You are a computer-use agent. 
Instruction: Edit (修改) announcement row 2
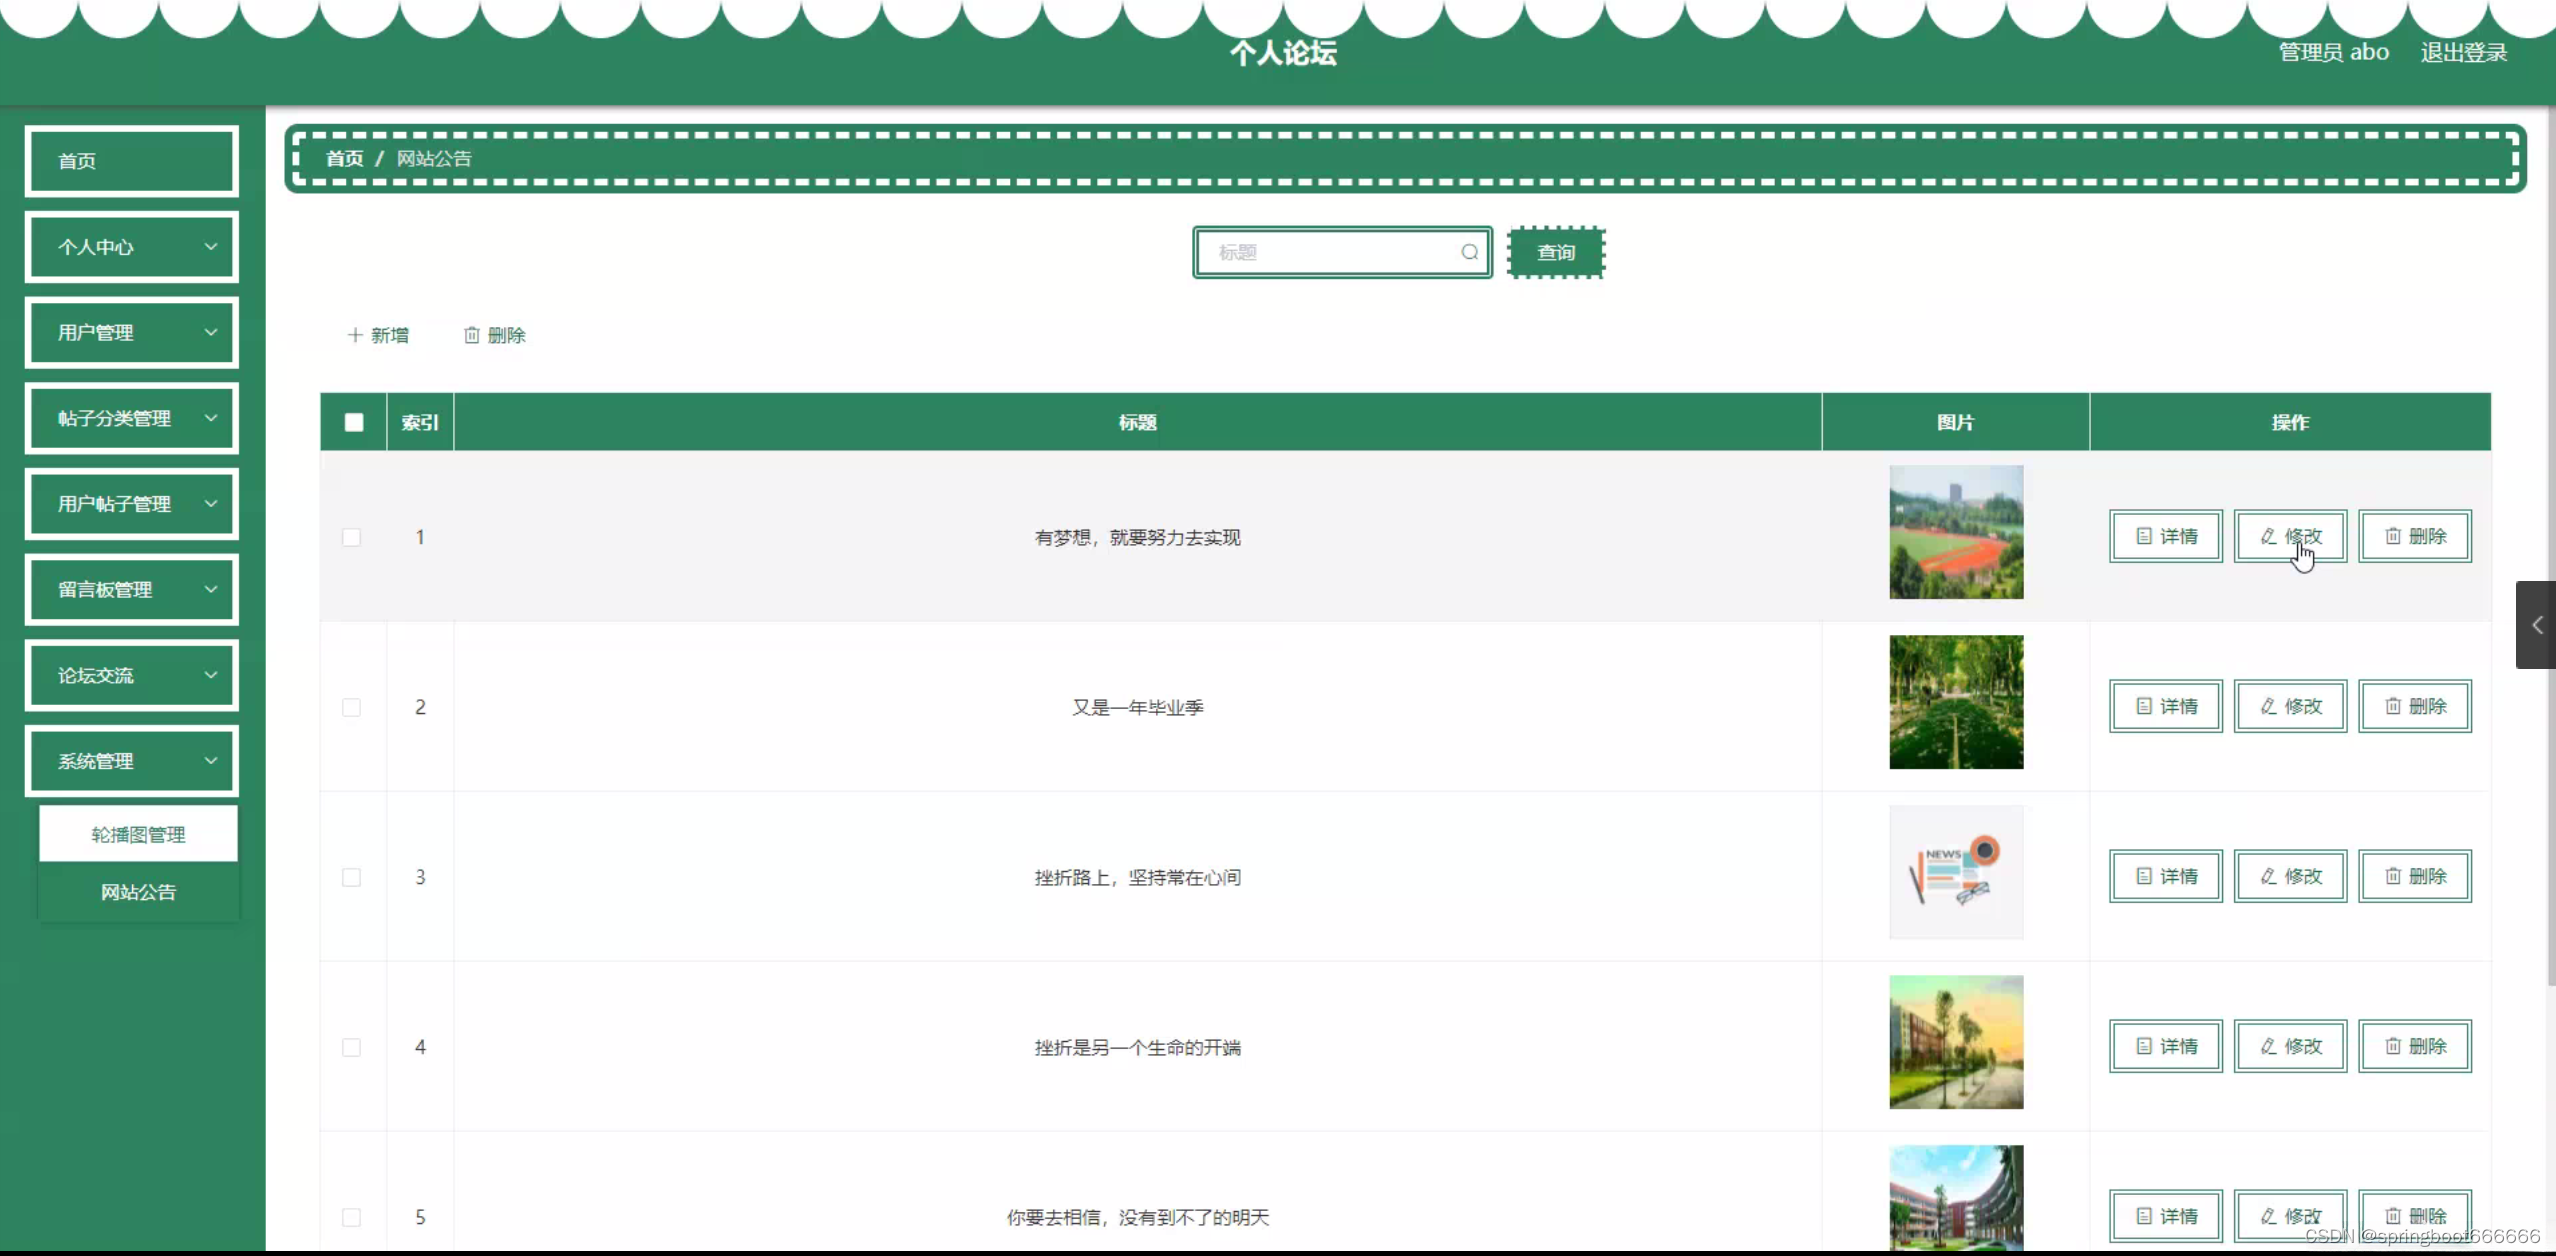point(2290,707)
